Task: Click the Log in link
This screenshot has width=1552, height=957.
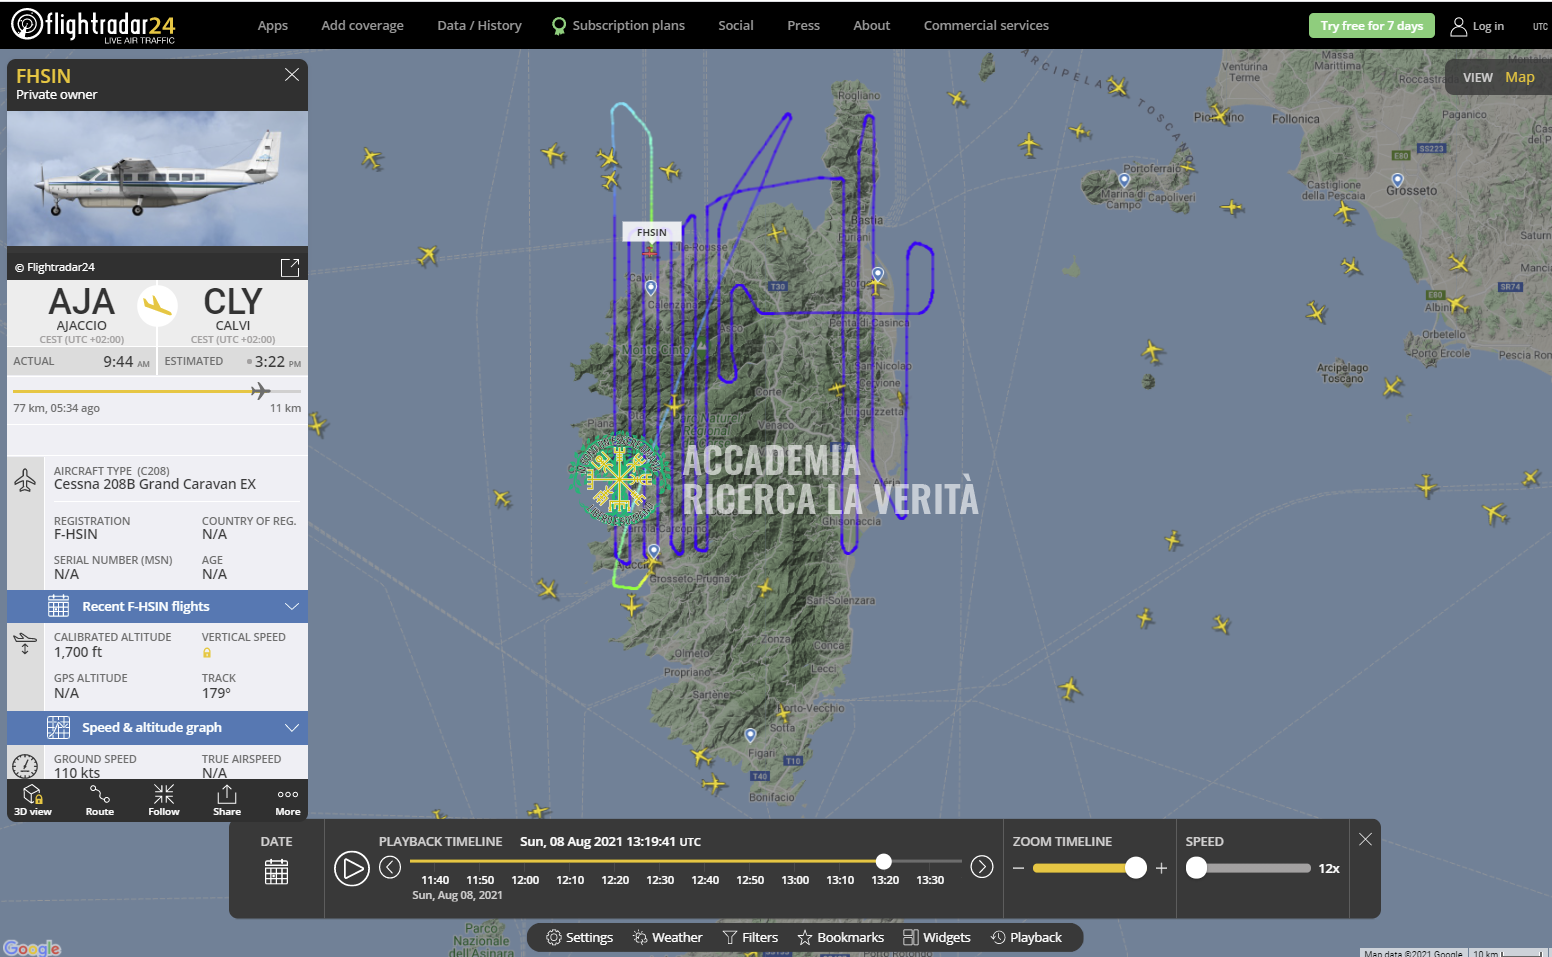Action: [1477, 26]
